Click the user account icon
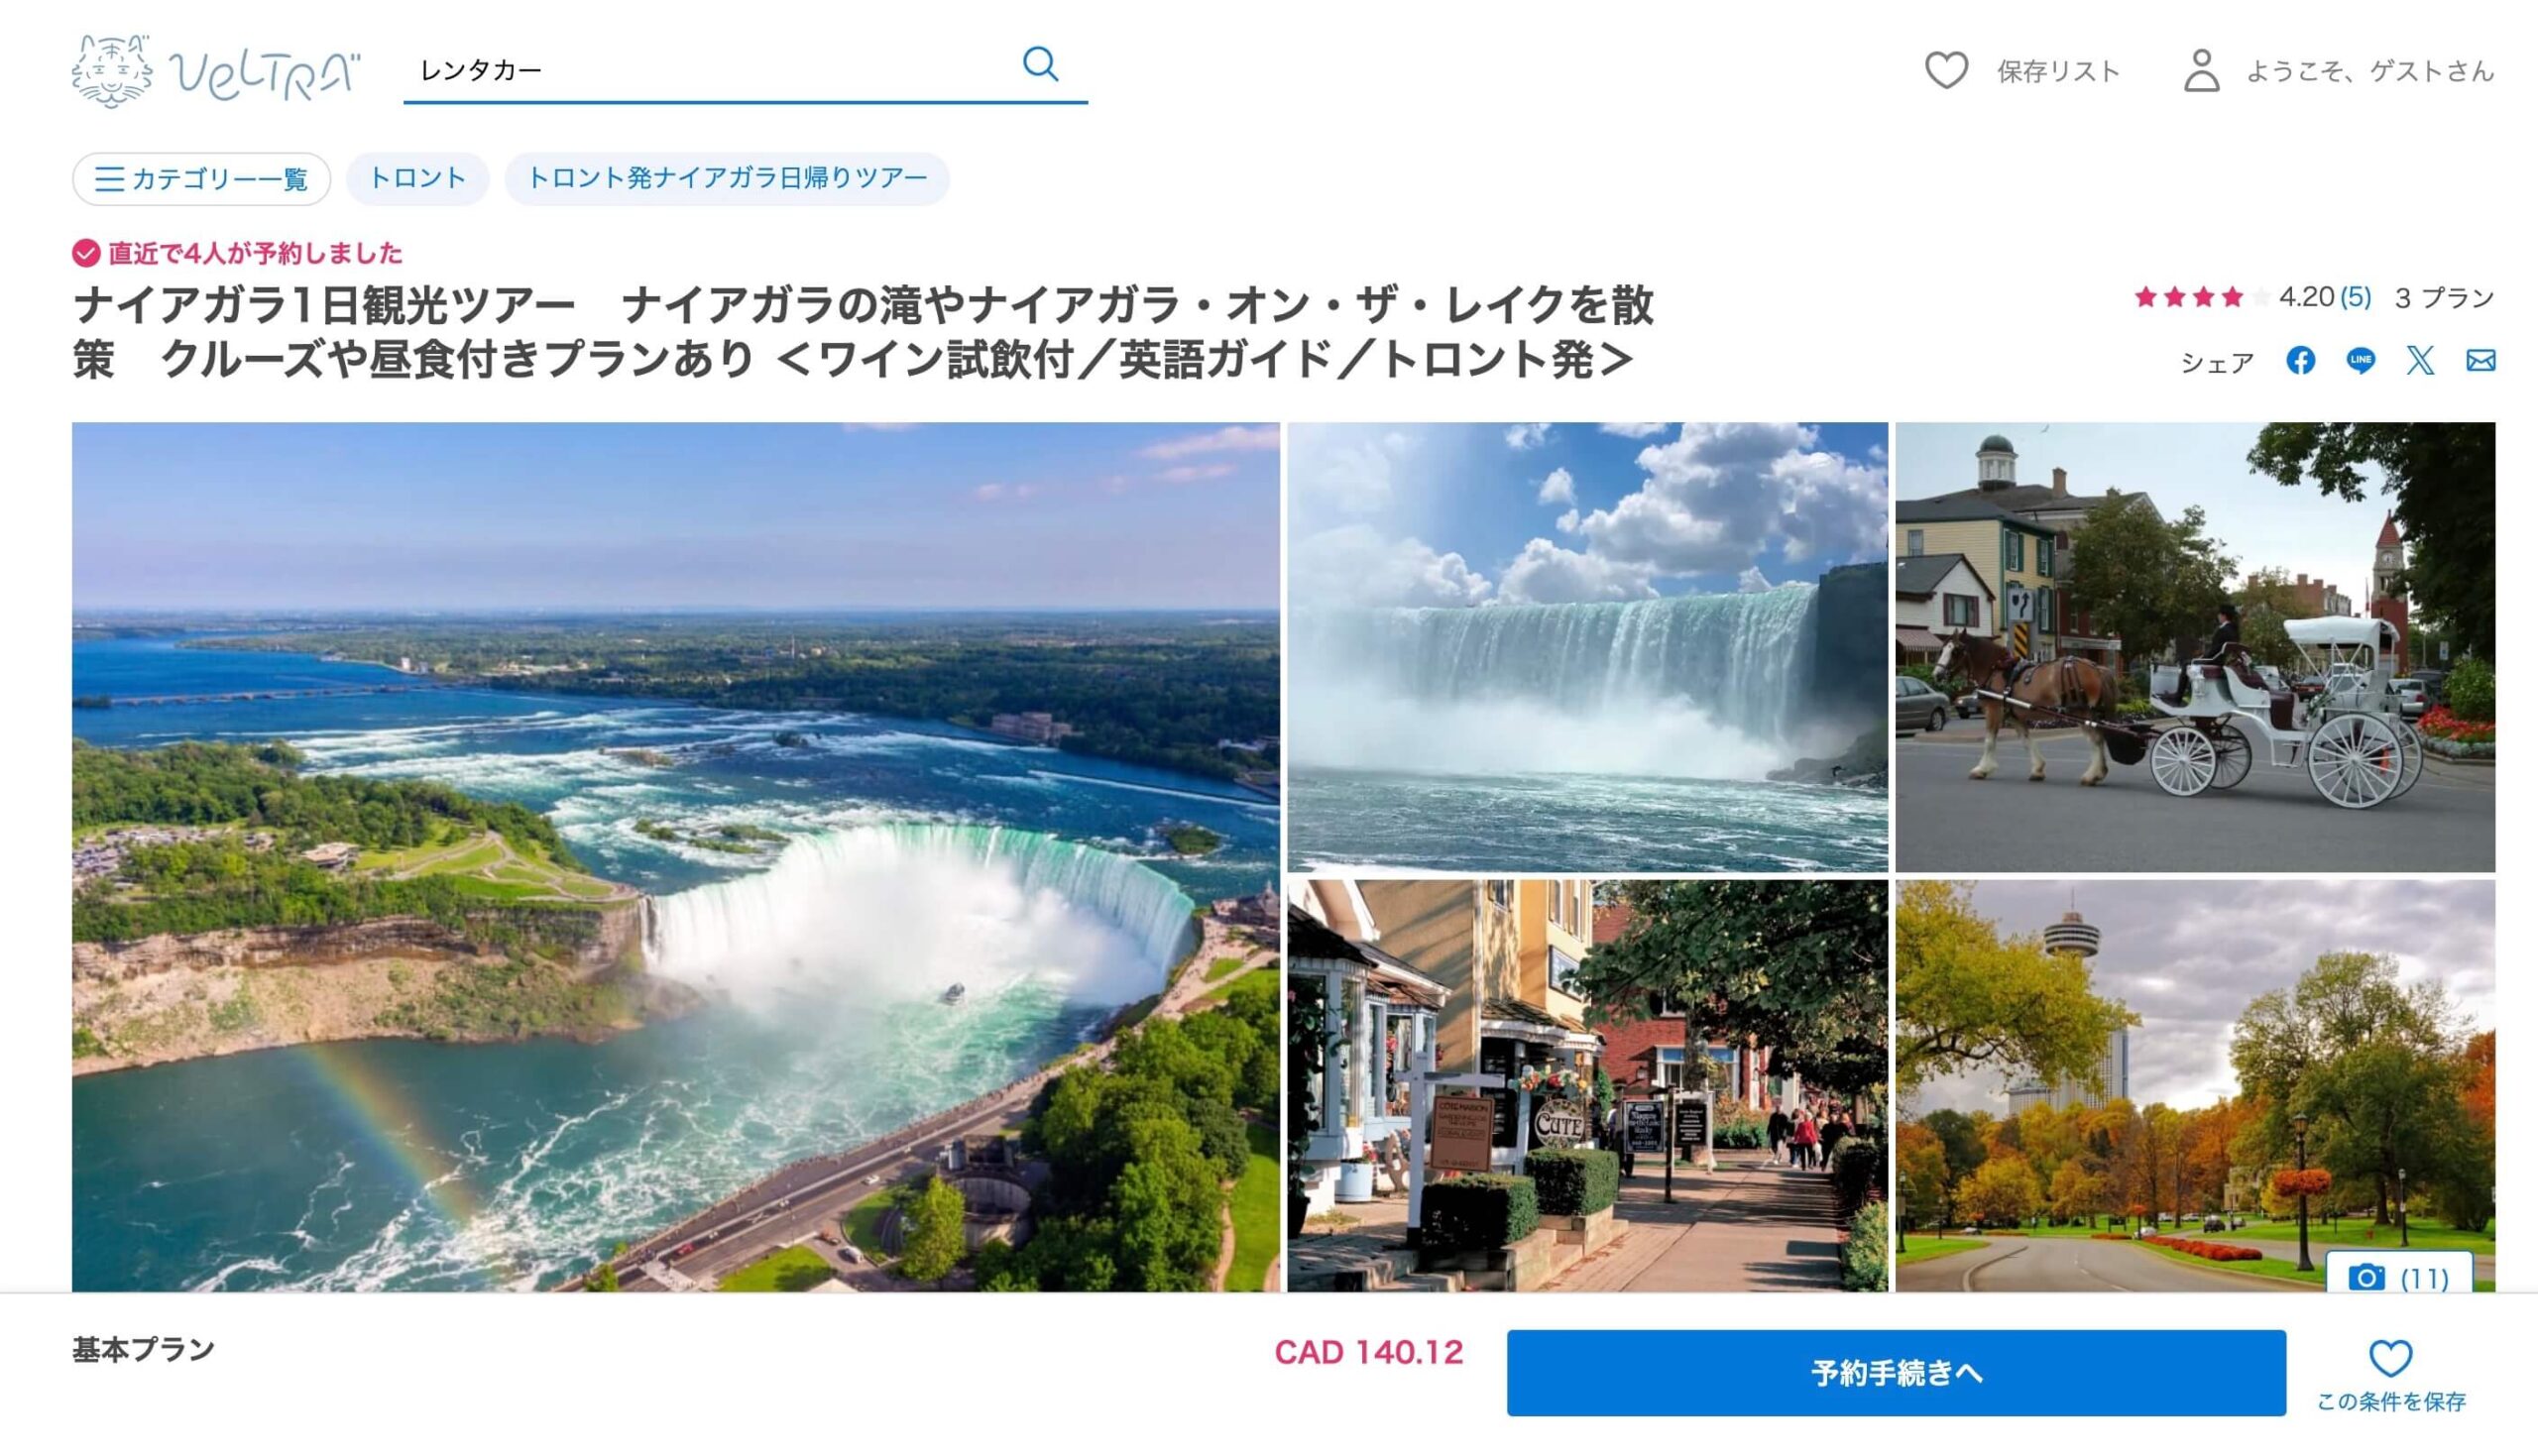Viewport: 2538px width, 1456px height. pyautogui.click(x=2202, y=71)
